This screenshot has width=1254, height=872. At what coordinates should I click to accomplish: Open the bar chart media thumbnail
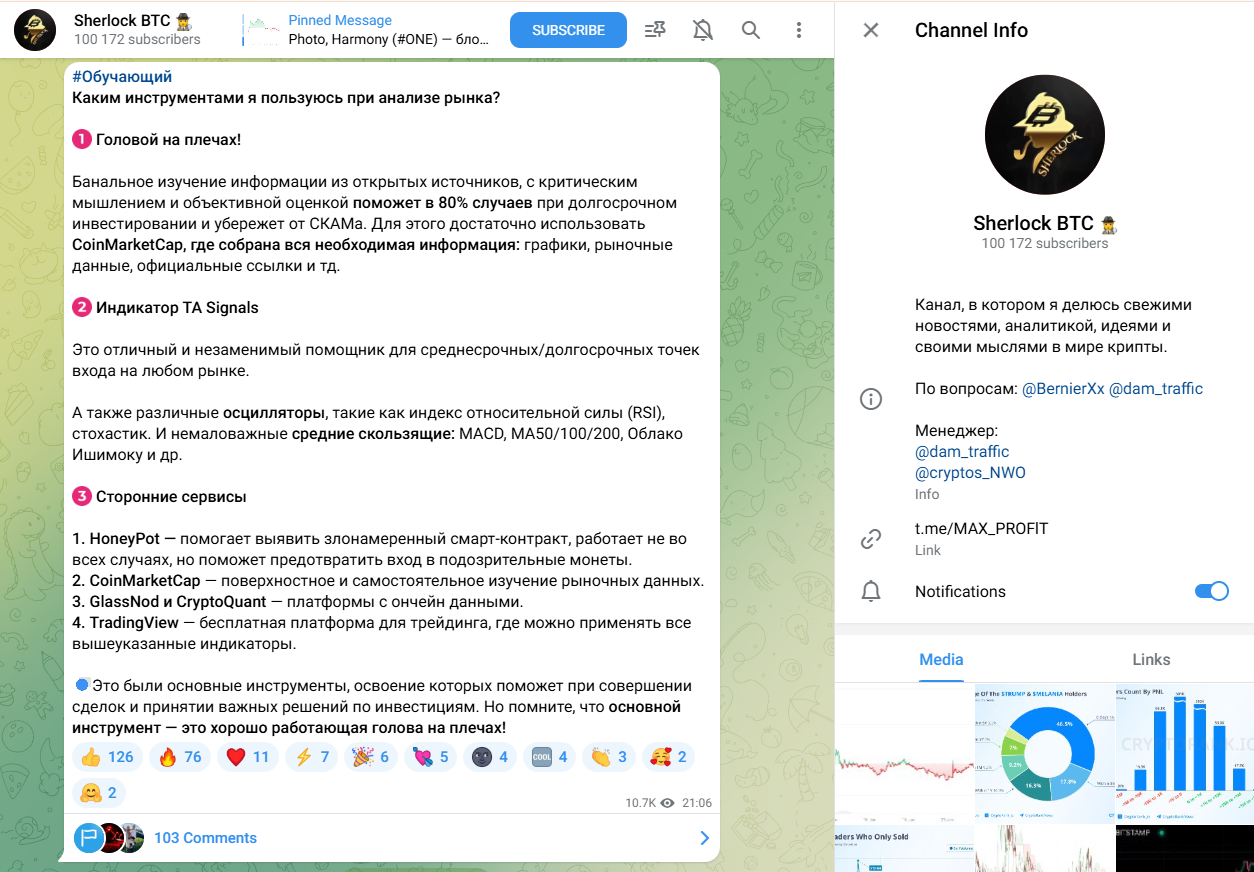tap(1185, 753)
